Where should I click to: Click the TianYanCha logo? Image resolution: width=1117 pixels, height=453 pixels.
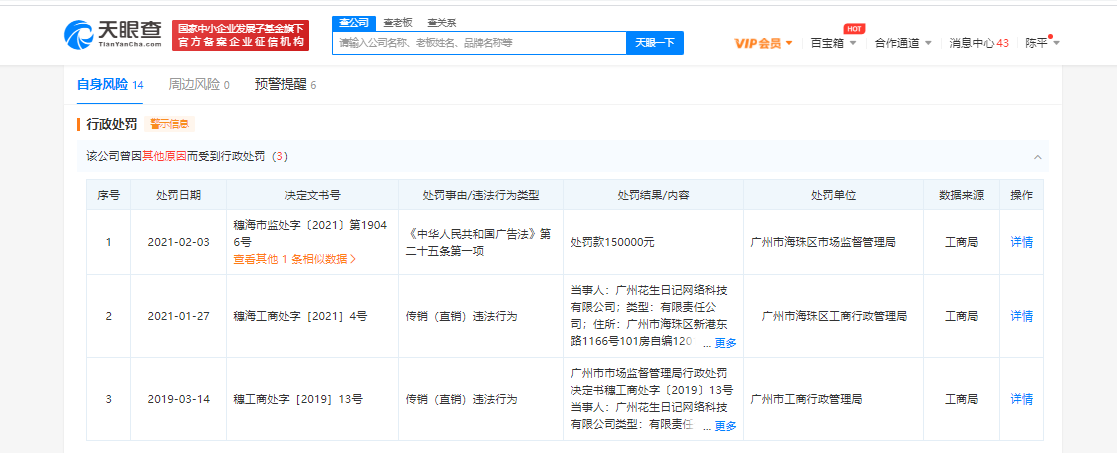[x=113, y=34]
